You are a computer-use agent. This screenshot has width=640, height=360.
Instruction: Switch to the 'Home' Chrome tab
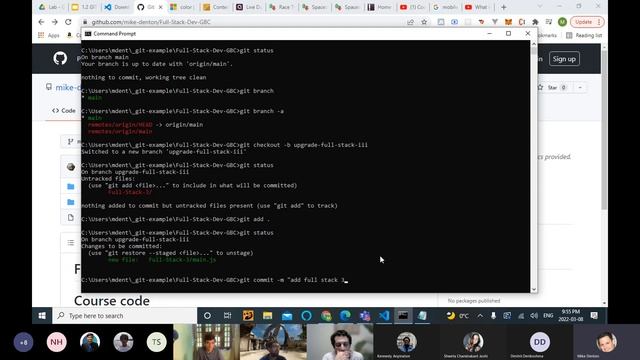click(x=380, y=7)
